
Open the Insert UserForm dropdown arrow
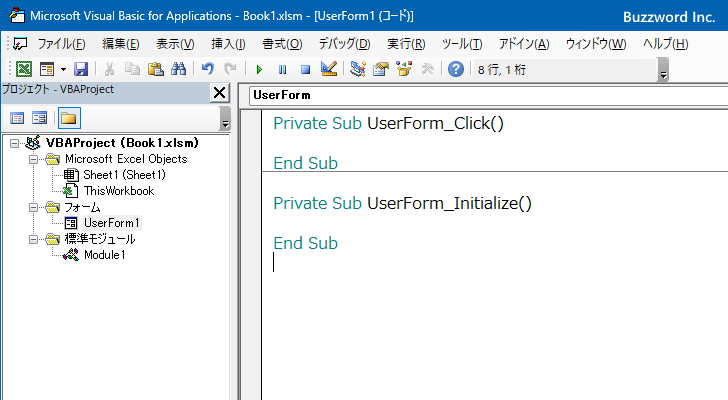64,70
